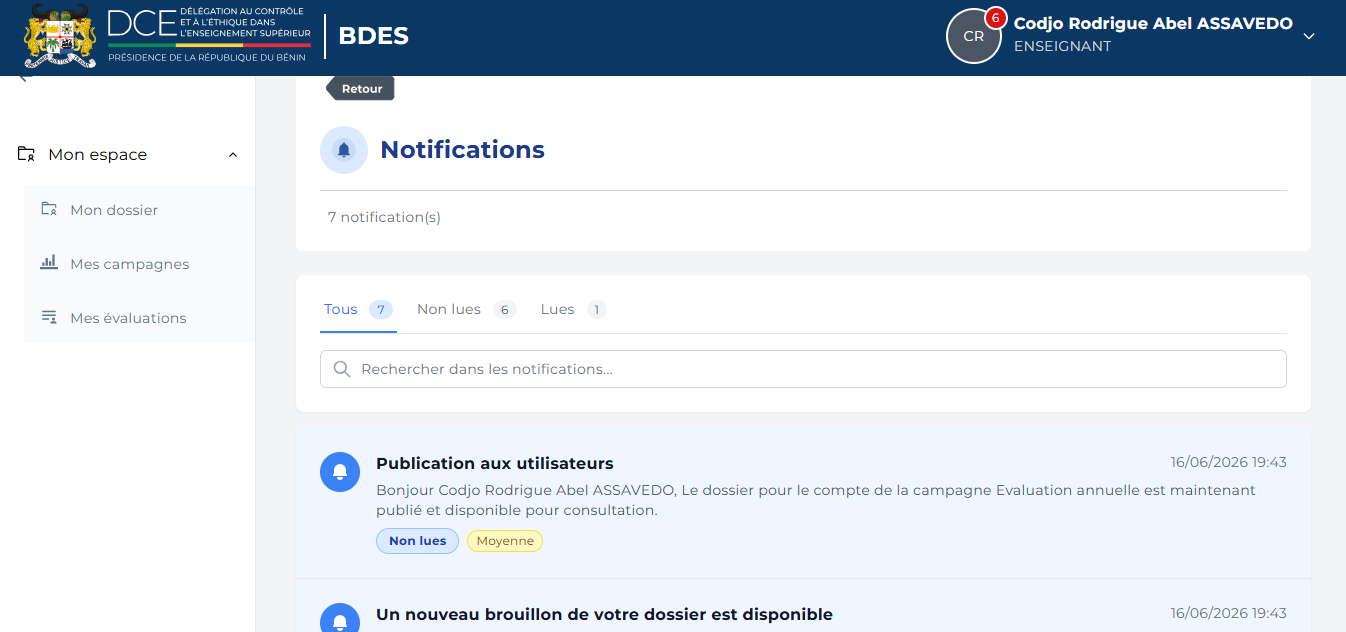Image resolution: width=1346 pixels, height=632 pixels.
Task: Select the Tous tab
Action: (x=358, y=310)
